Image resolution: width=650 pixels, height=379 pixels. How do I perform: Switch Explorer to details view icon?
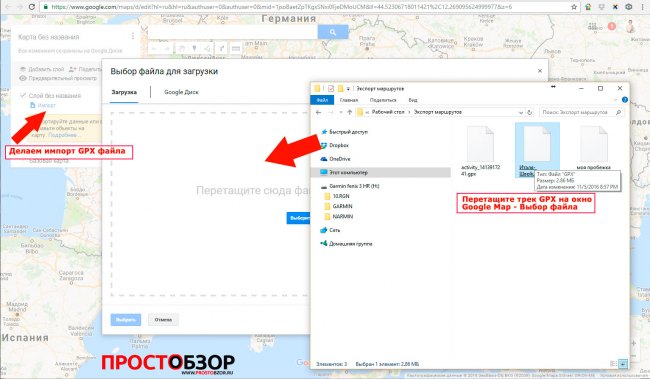click(614, 364)
